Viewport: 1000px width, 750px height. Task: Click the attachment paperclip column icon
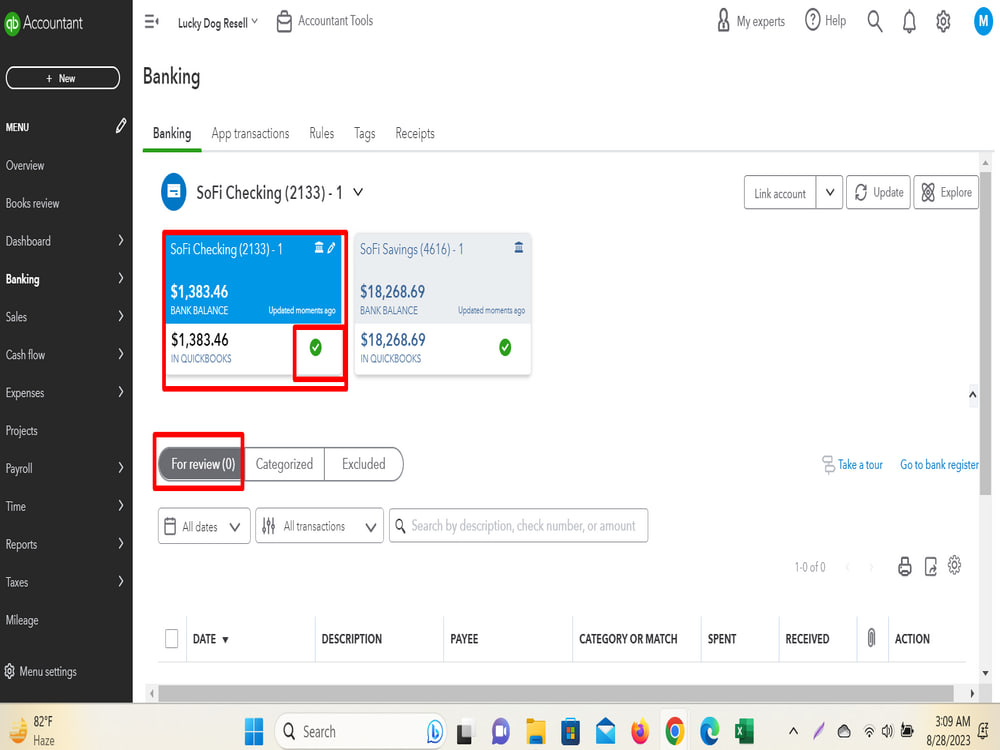pyautogui.click(x=871, y=638)
